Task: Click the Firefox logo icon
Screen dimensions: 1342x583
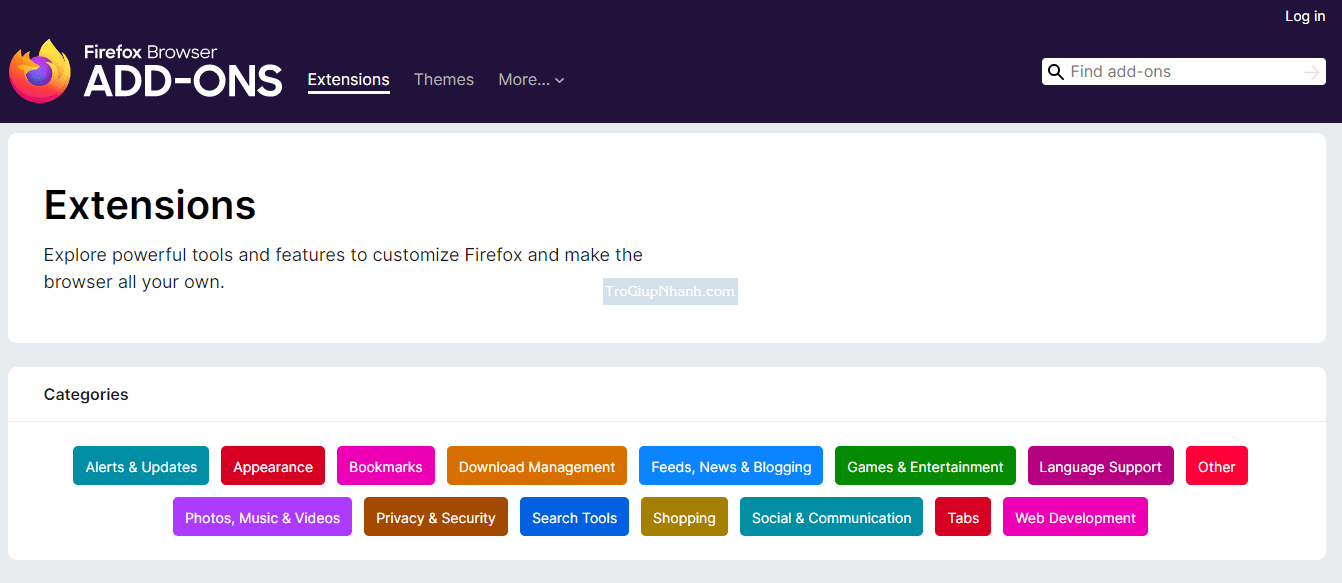Action: point(40,72)
